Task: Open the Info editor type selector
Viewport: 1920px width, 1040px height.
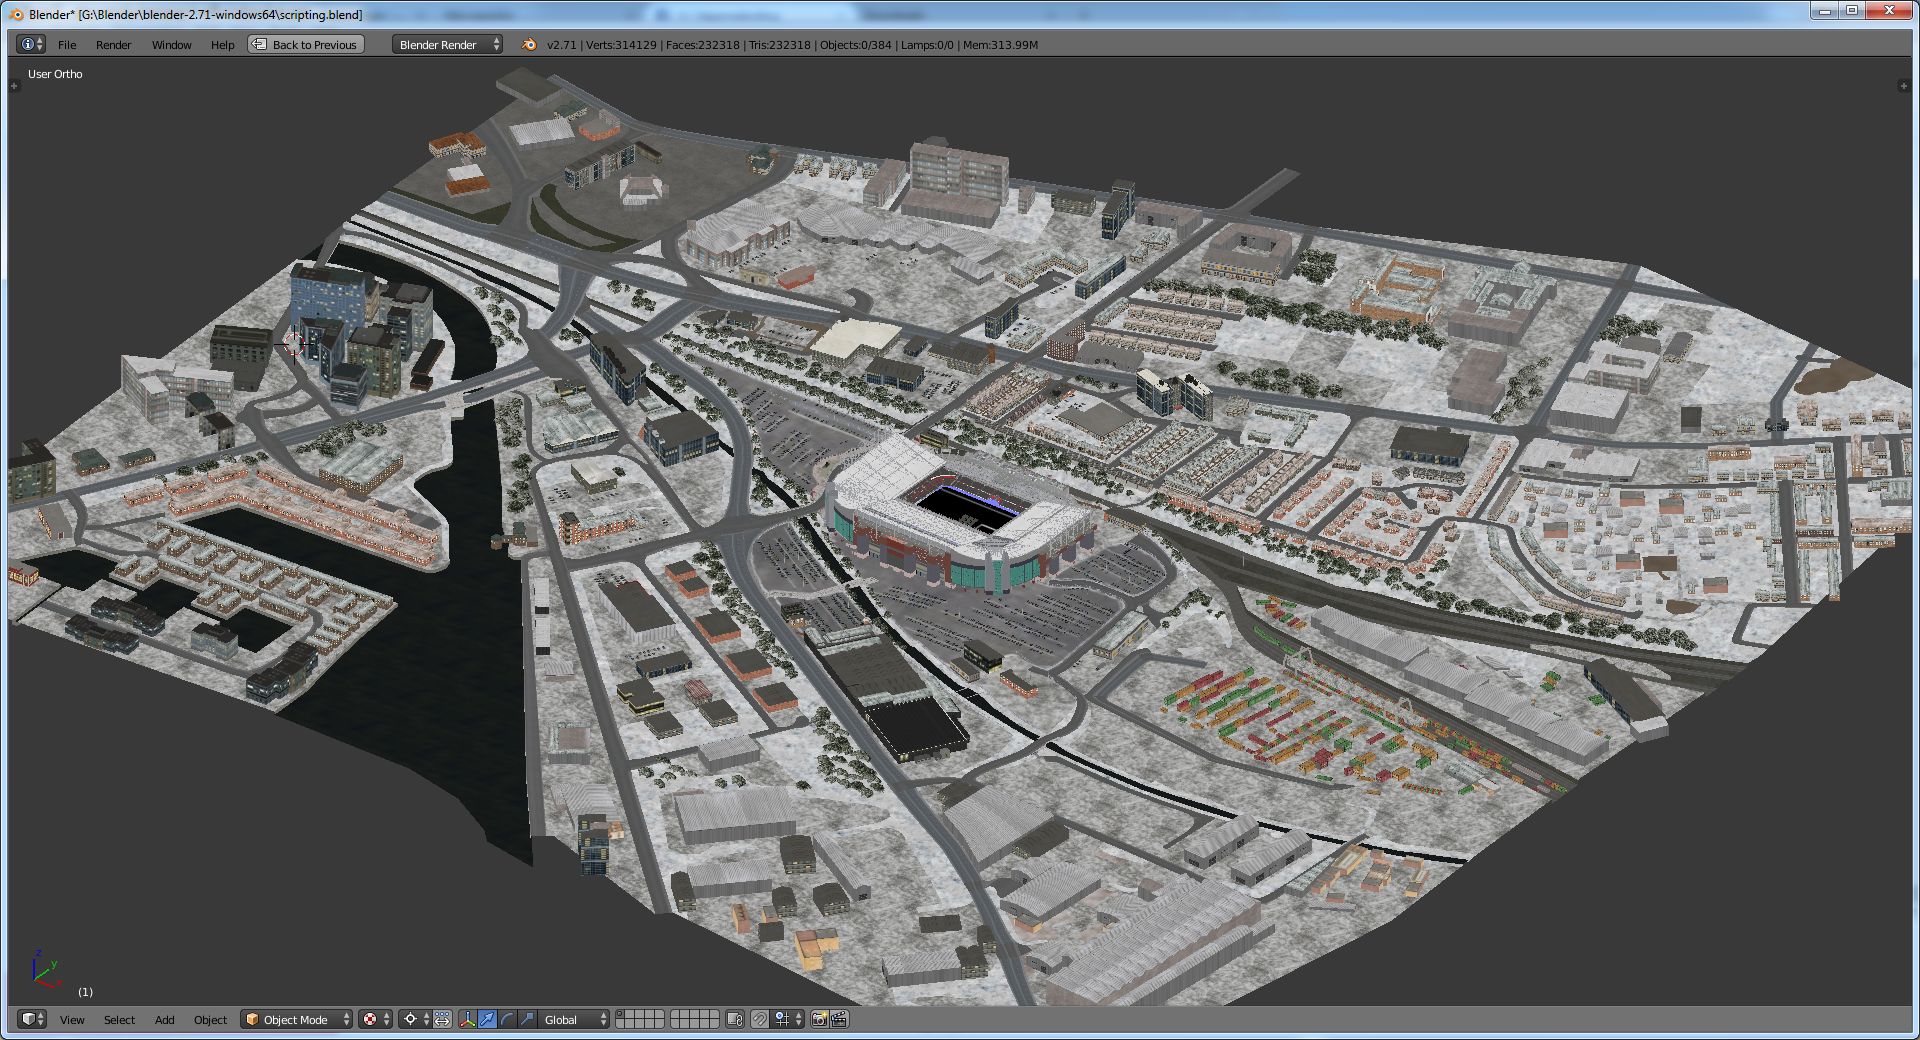Action: (x=31, y=44)
